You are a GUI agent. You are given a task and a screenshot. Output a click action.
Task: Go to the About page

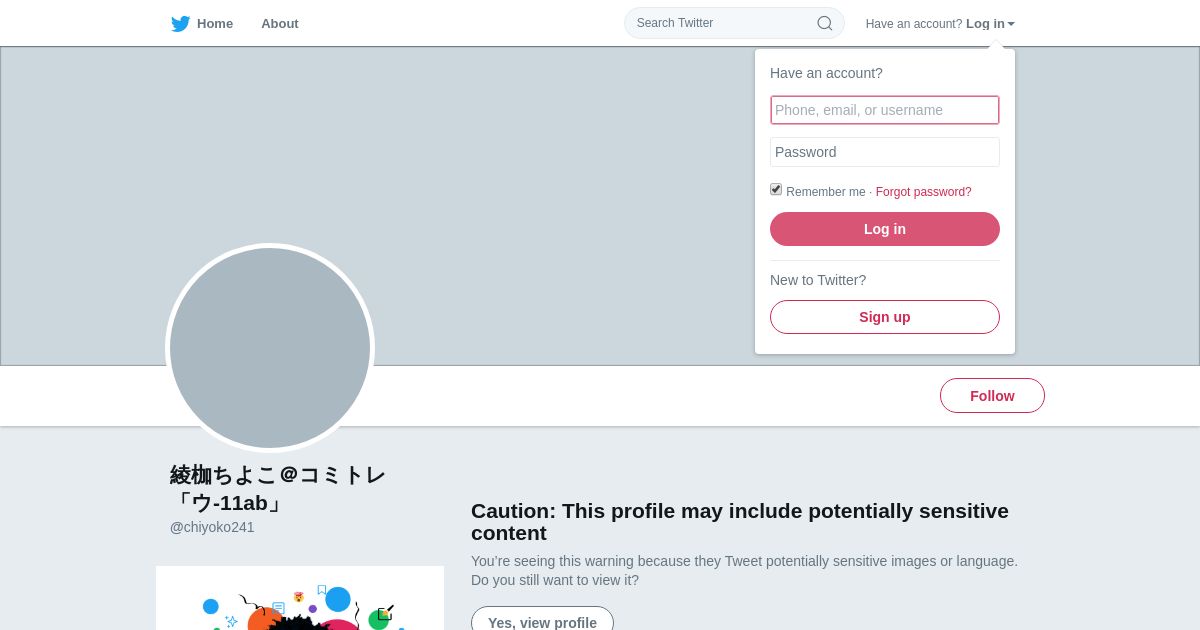[x=280, y=24]
